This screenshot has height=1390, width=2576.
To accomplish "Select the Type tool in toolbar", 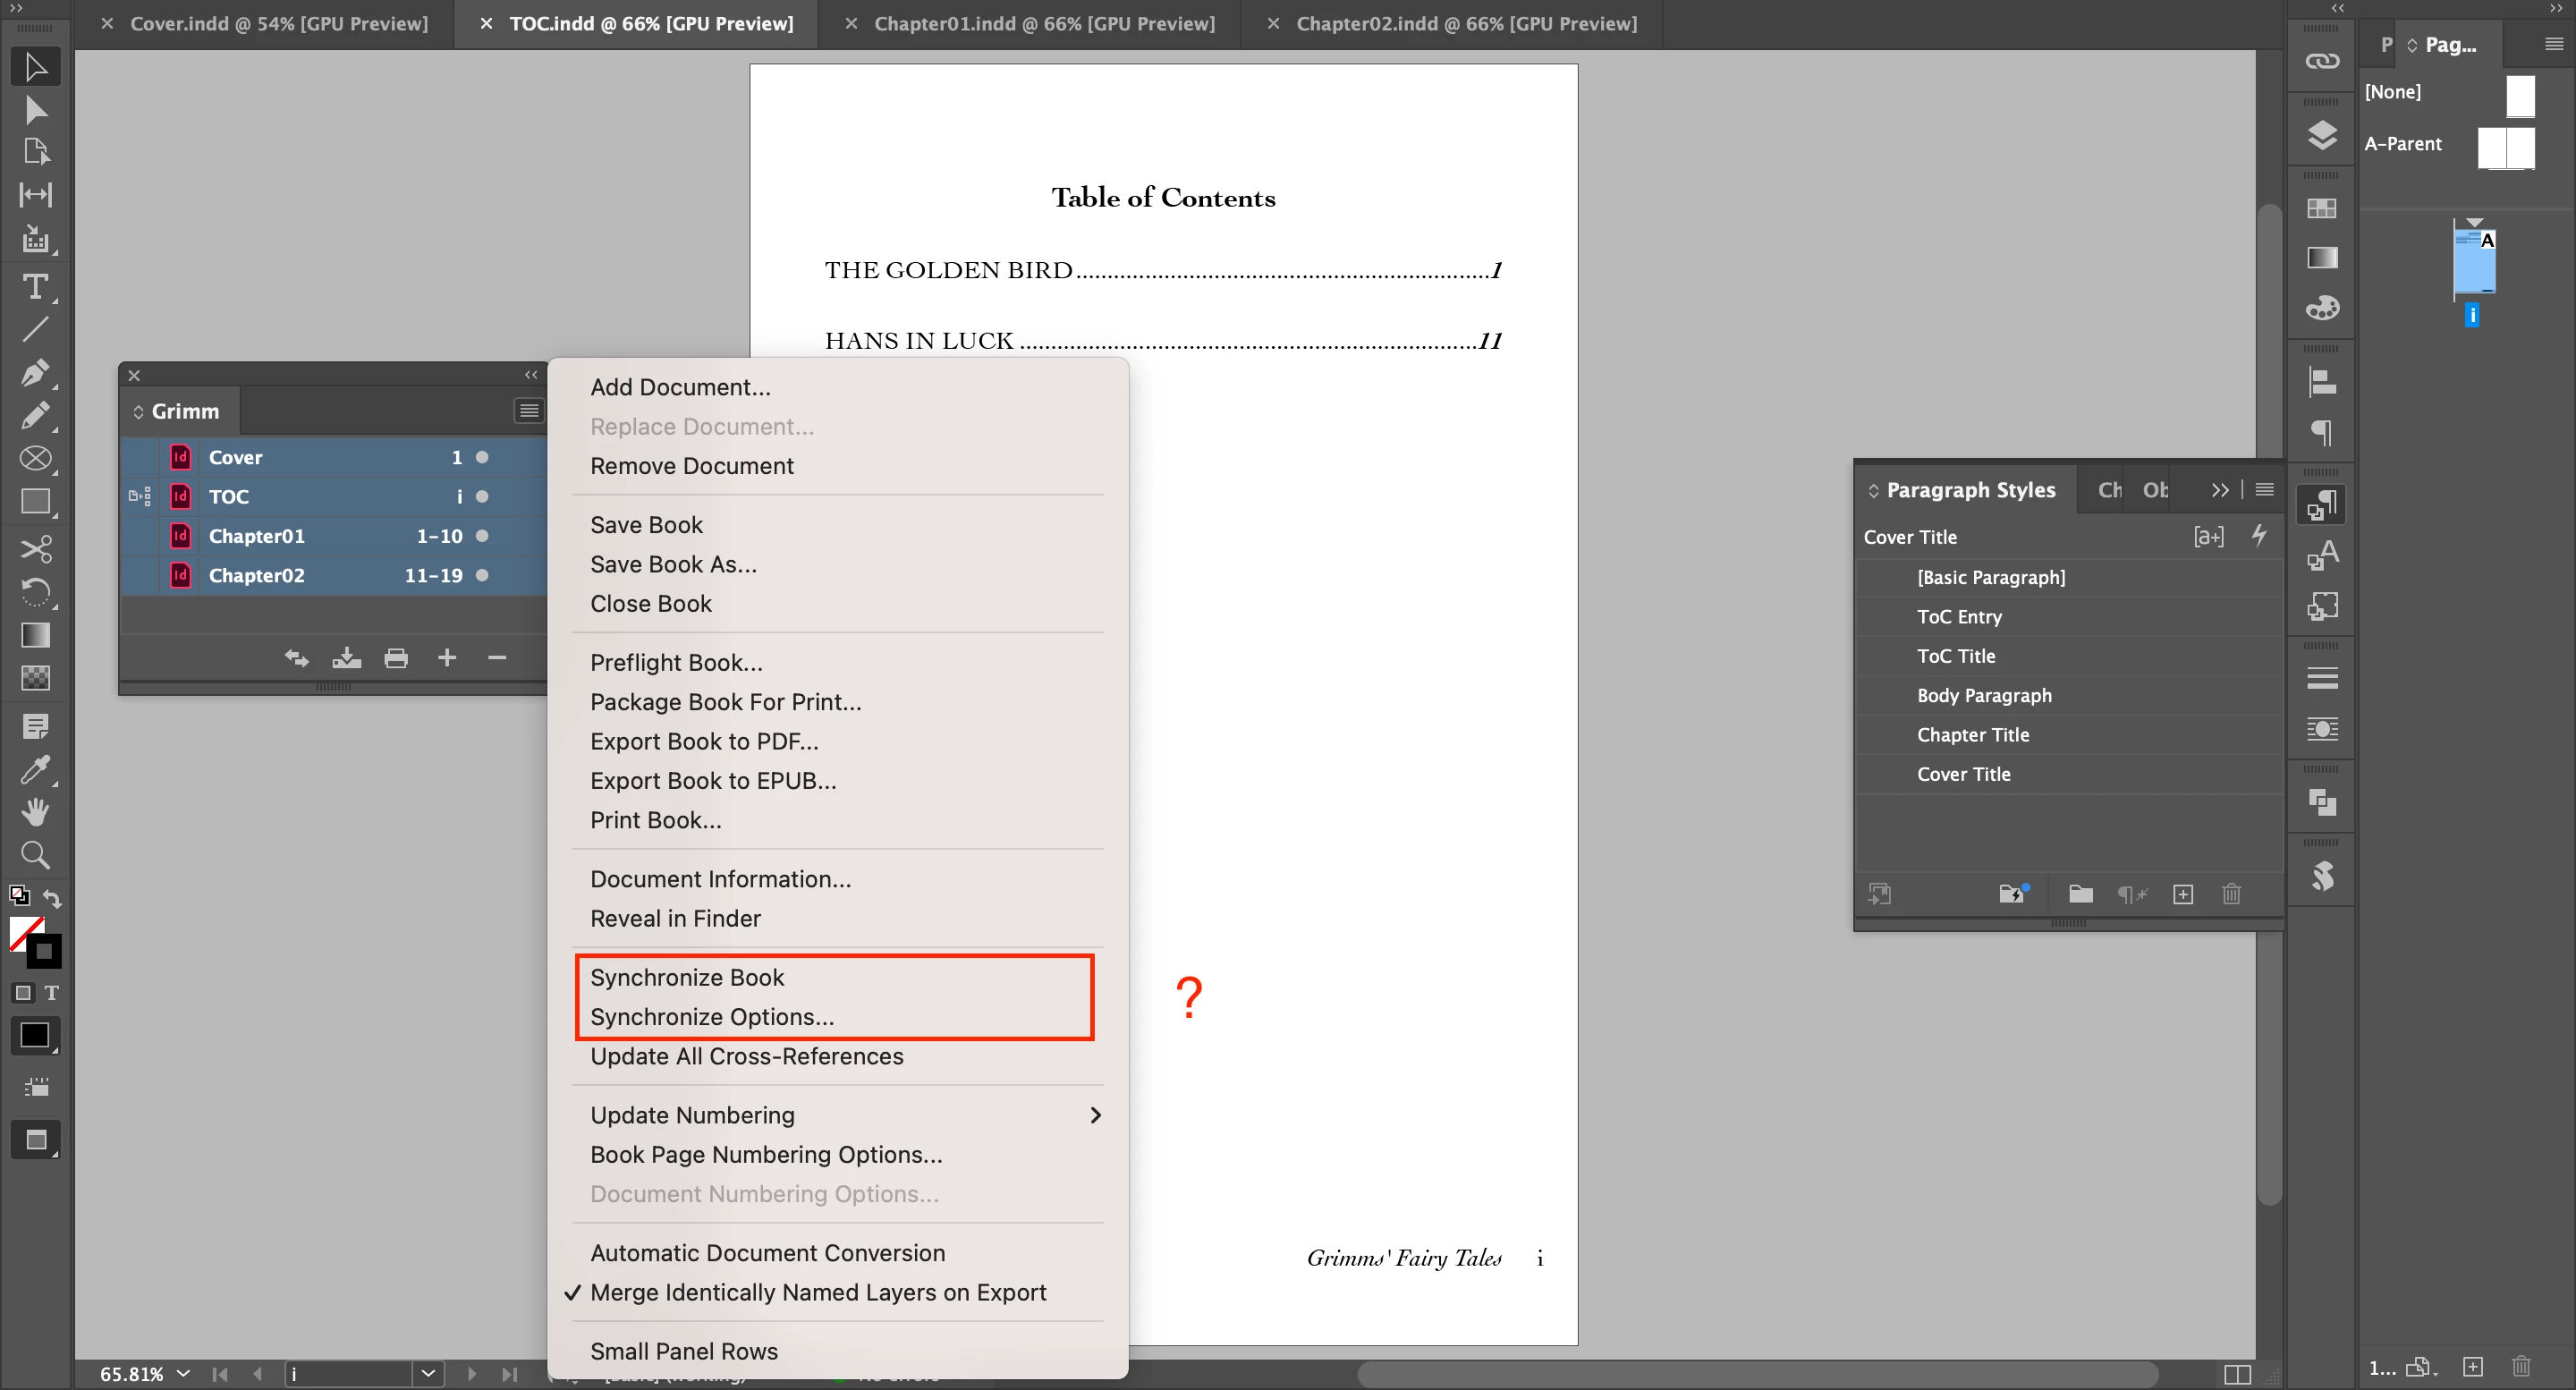I will pyautogui.click(x=35, y=287).
